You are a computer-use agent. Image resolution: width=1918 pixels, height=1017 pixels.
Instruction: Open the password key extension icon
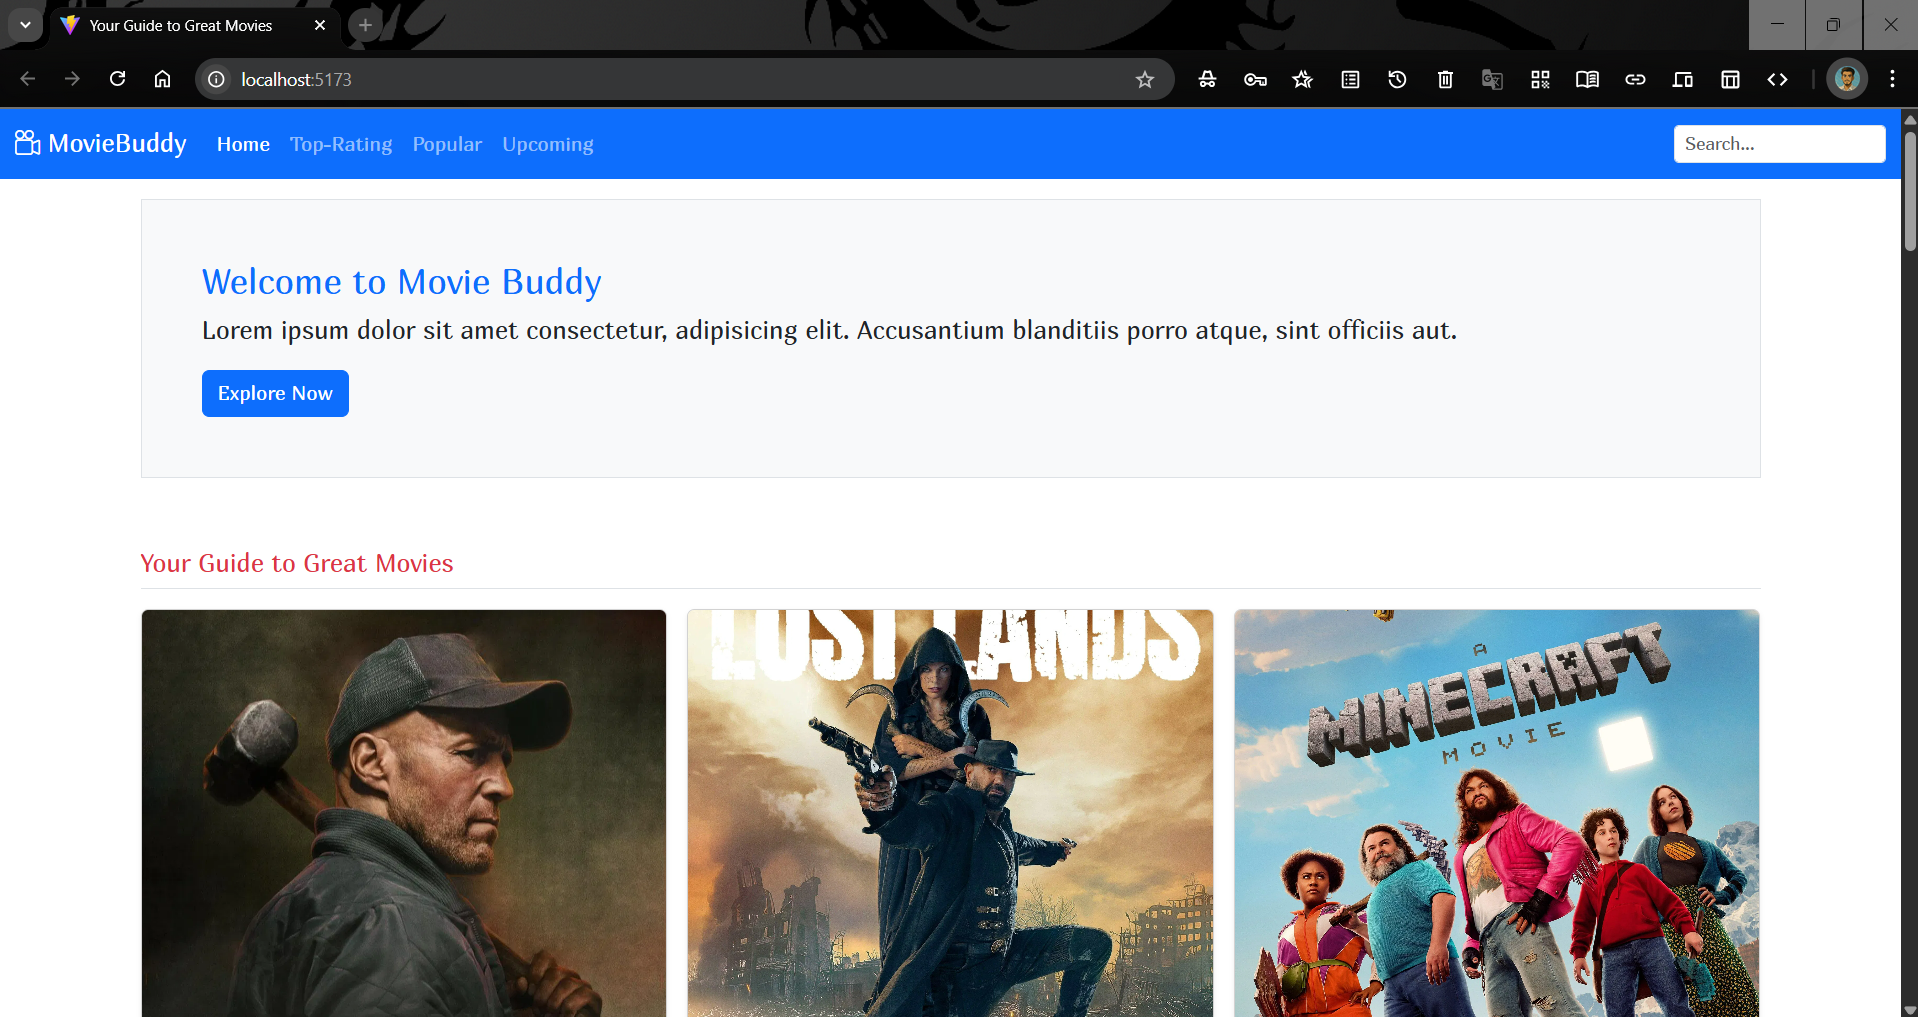click(1255, 79)
